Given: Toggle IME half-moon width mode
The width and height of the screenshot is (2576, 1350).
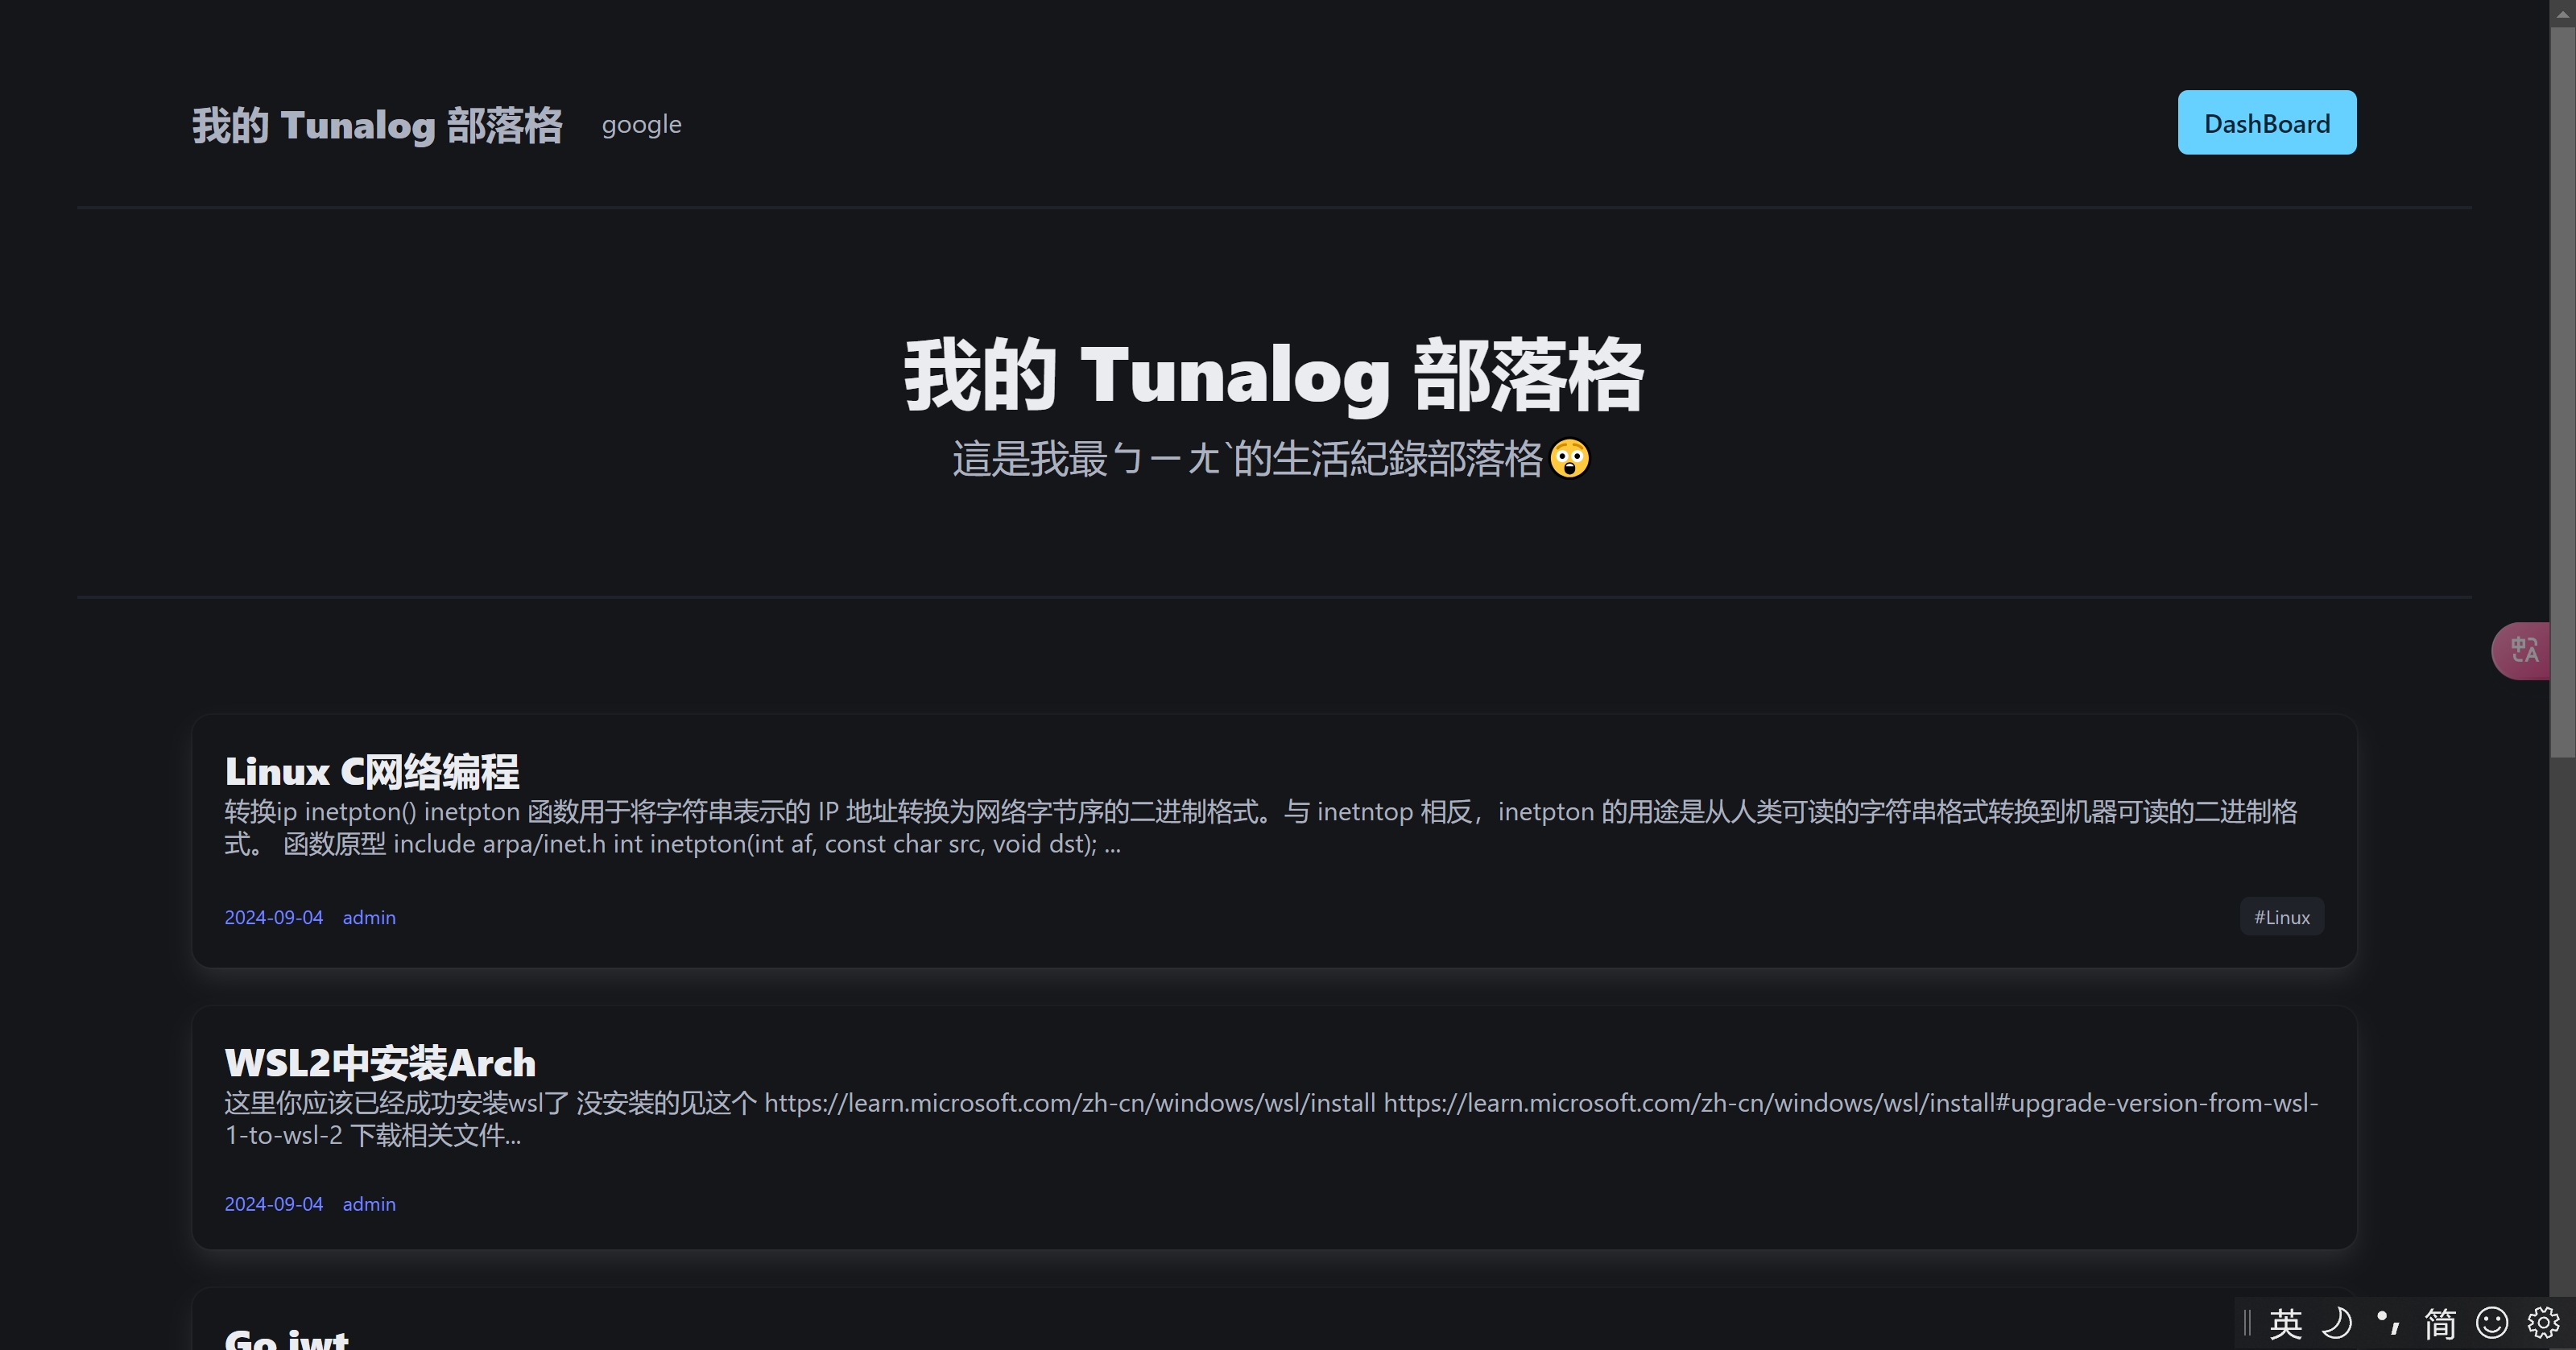Looking at the screenshot, I should tap(2336, 1323).
